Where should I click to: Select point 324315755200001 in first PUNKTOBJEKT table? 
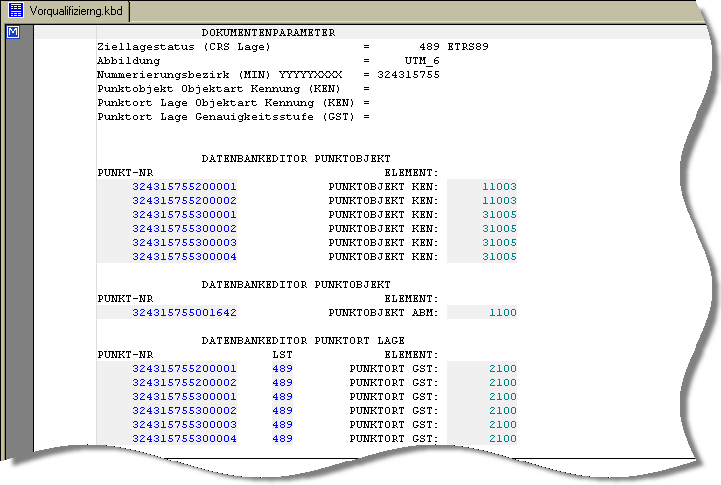point(184,187)
